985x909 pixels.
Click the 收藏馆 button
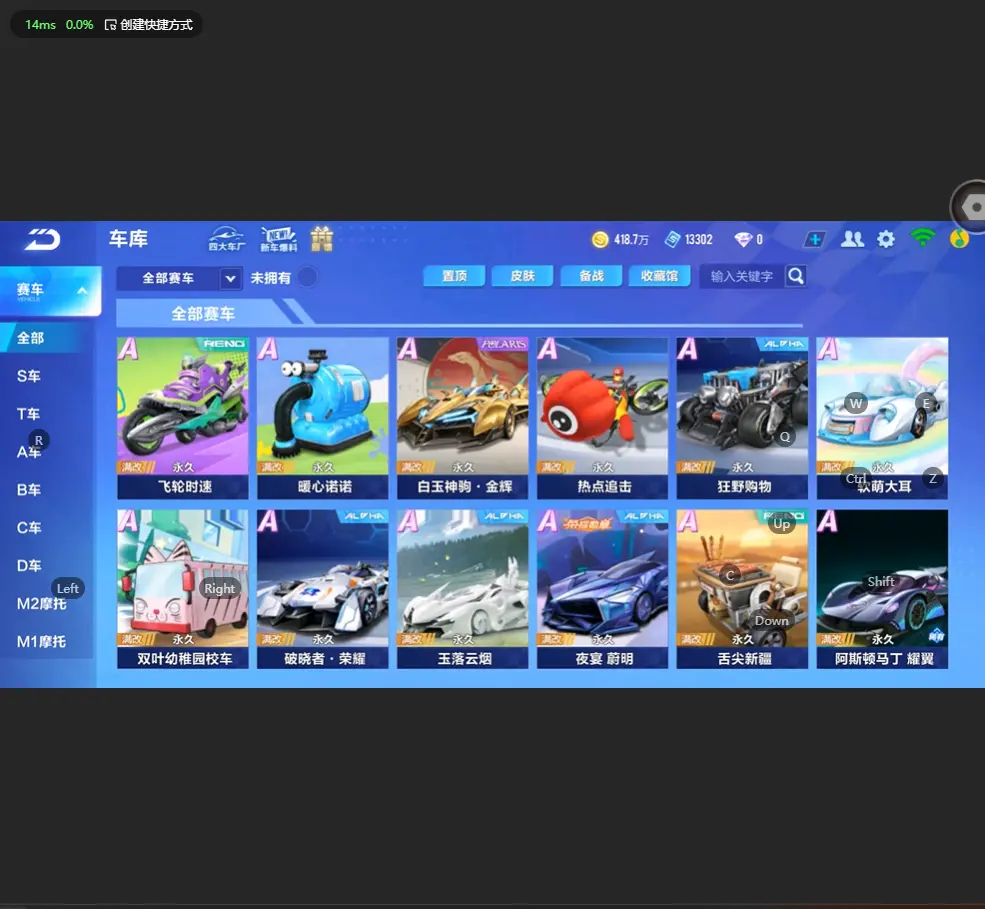point(660,276)
